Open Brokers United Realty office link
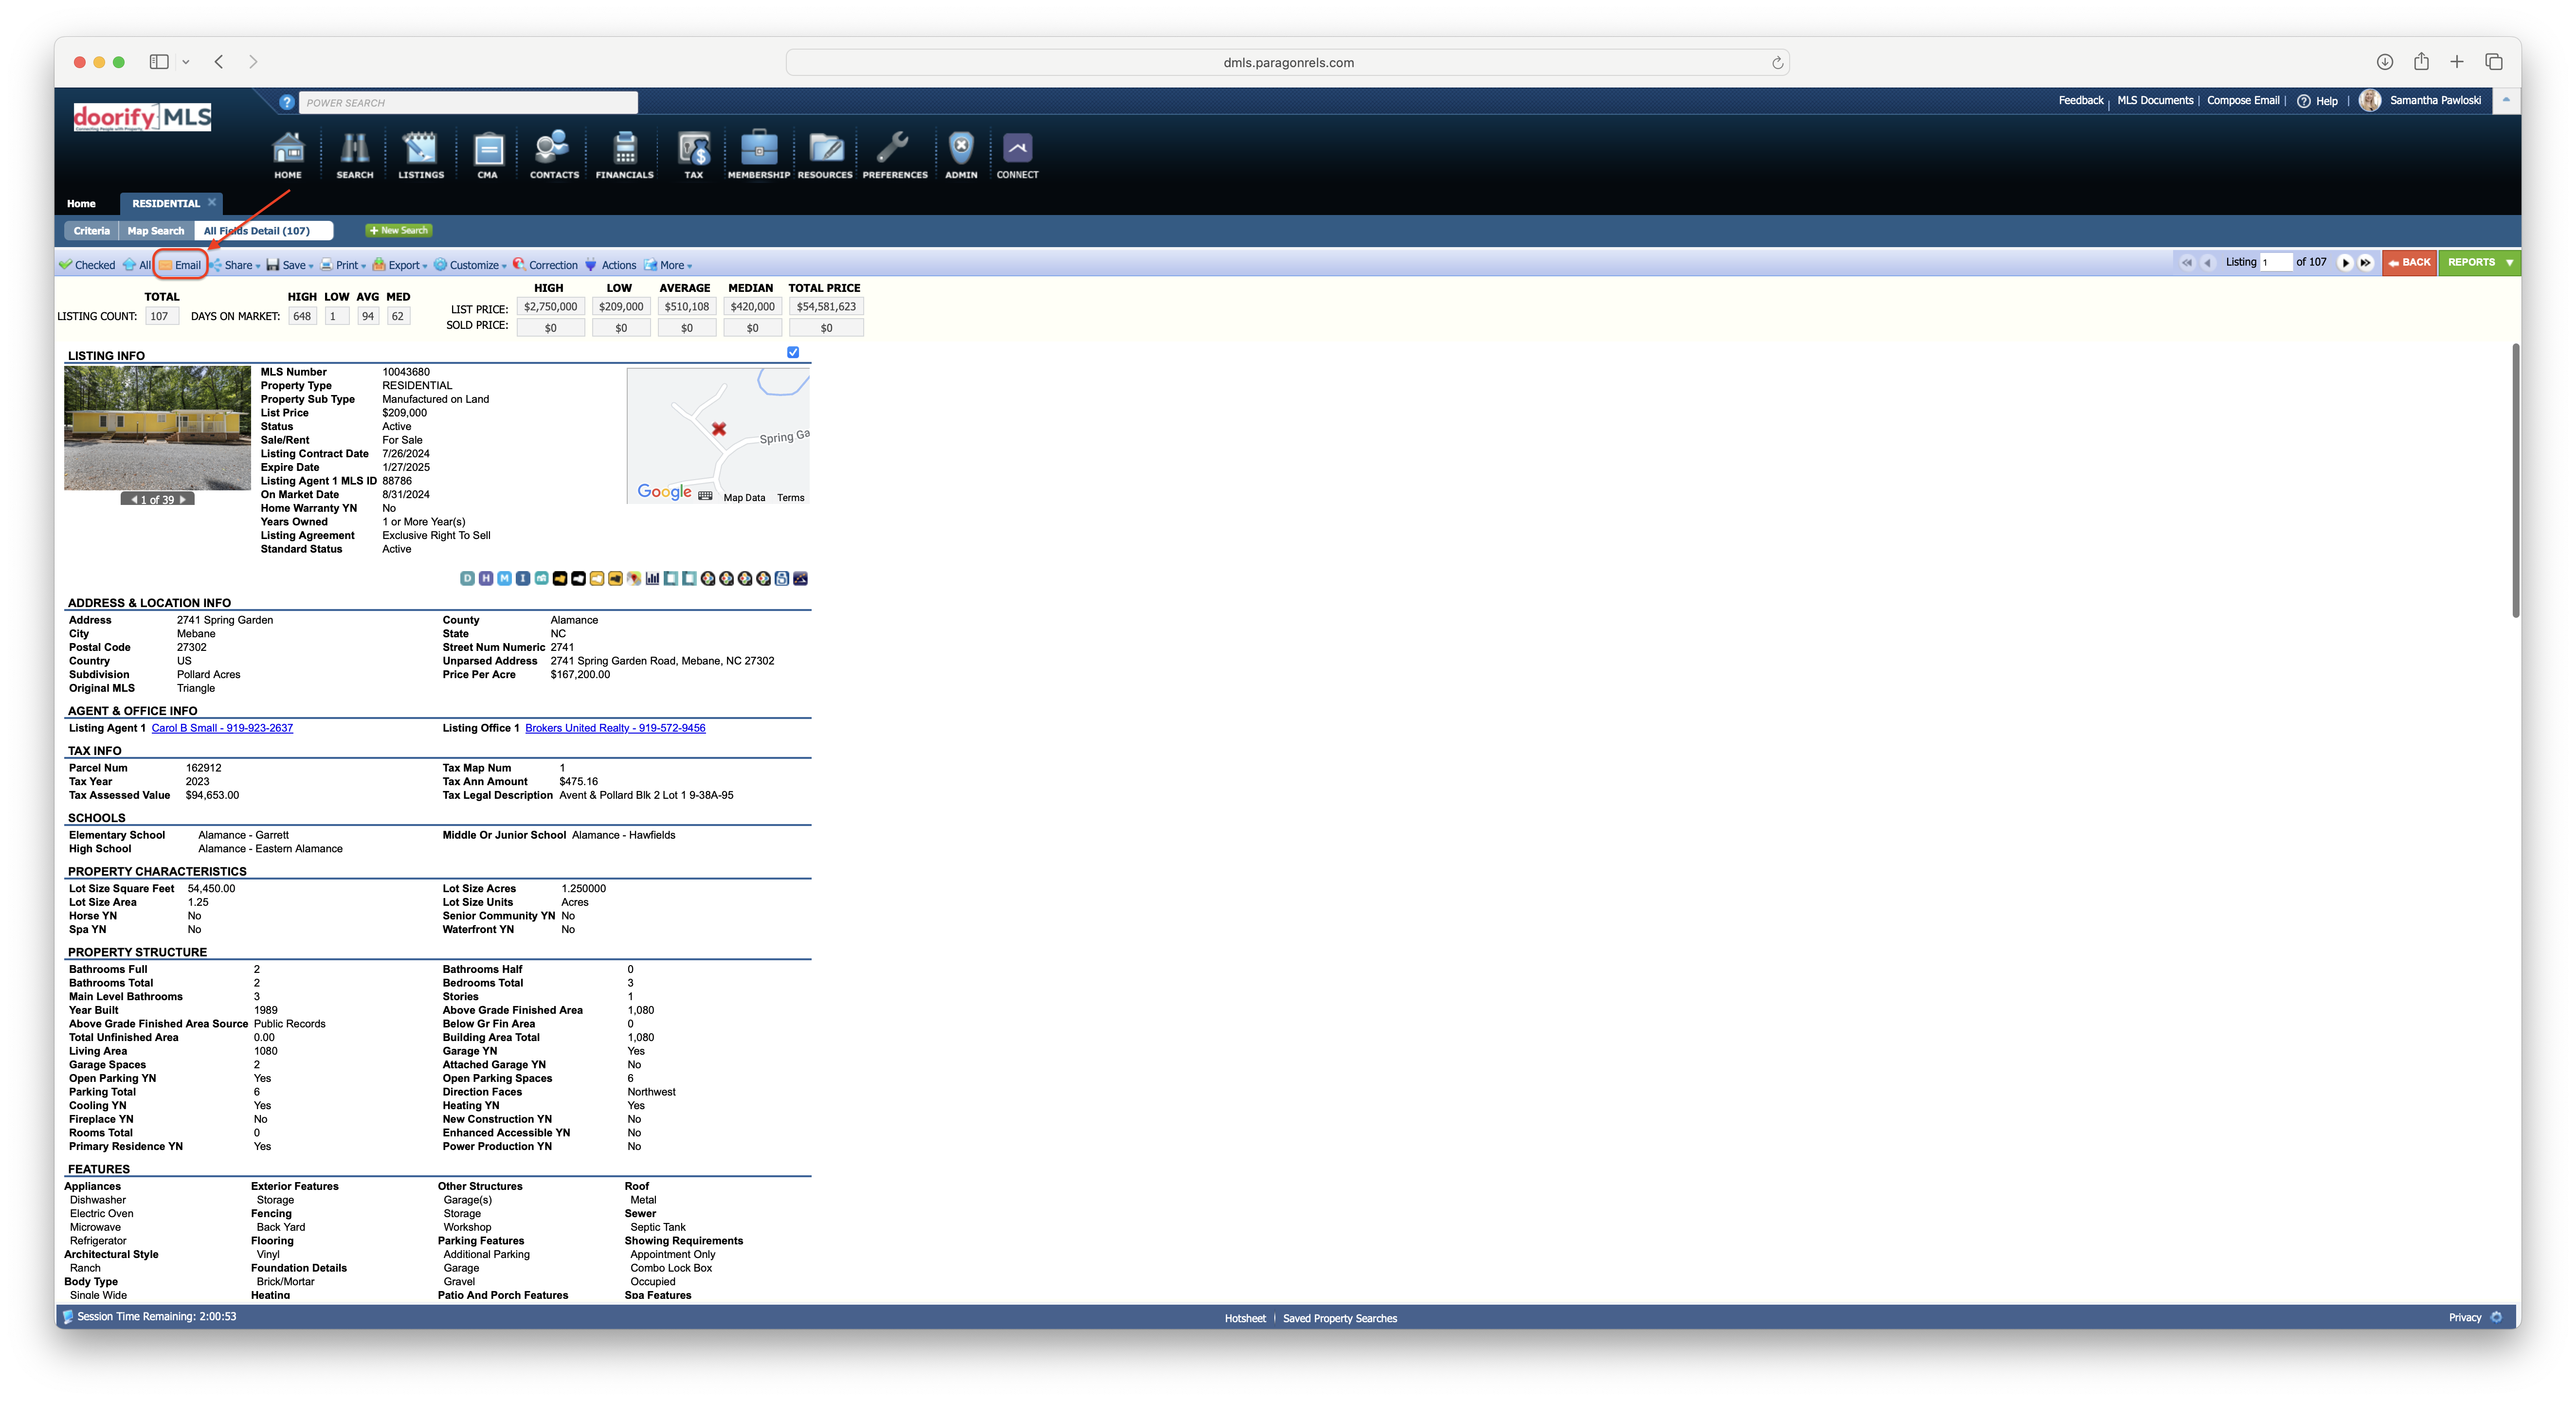The height and width of the screenshot is (1401, 2576). (x=615, y=728)
